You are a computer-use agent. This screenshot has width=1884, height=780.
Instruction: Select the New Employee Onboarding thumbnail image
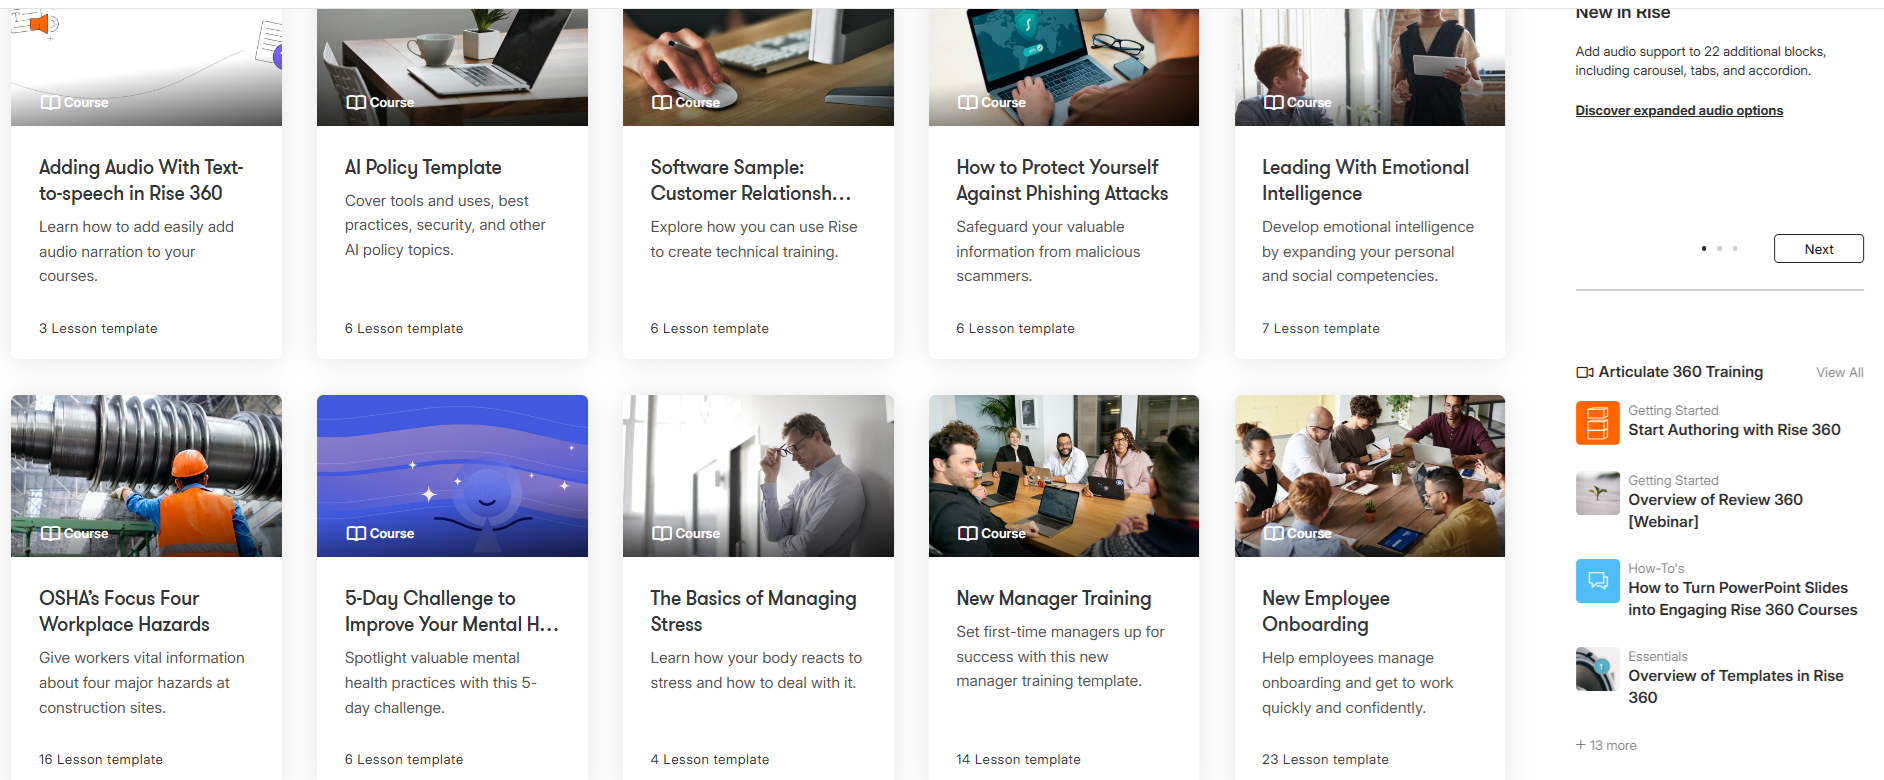[1370, 476]
